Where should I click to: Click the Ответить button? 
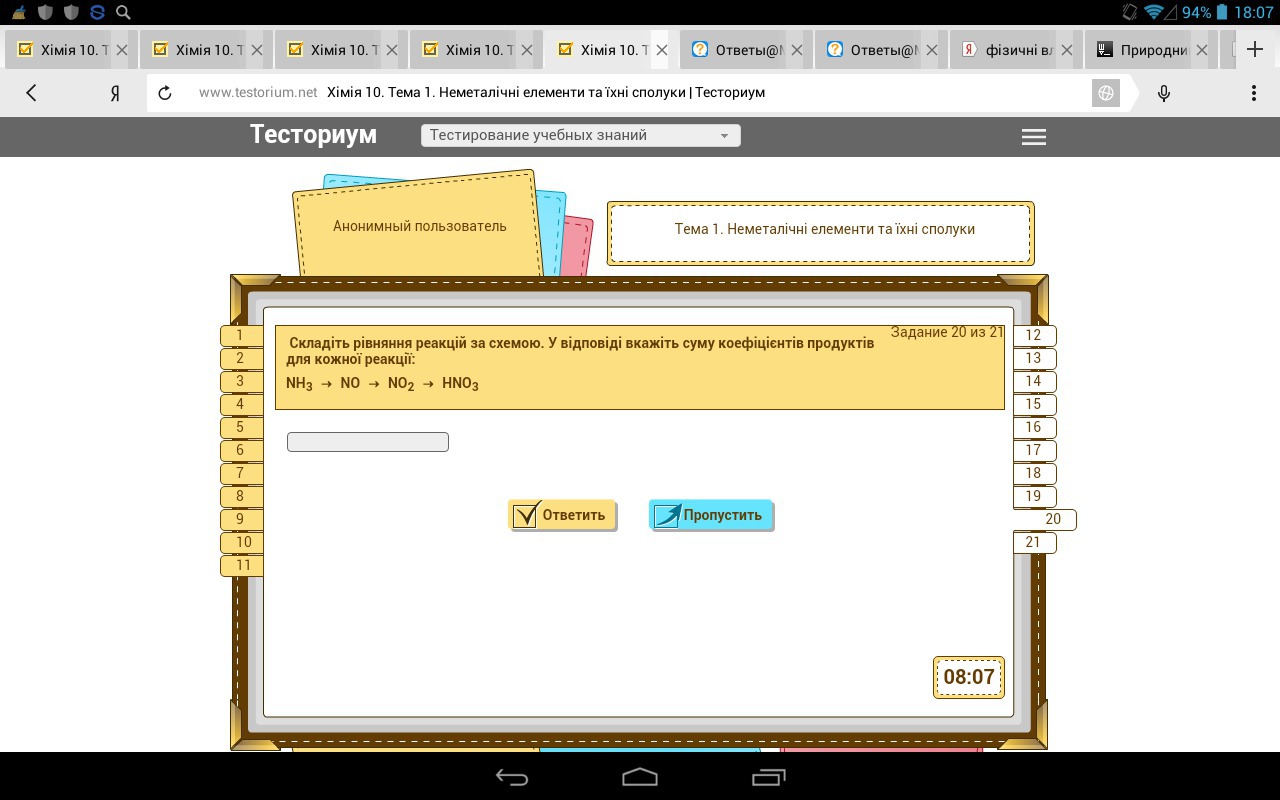pyautogui.click(x=562, y=515)
